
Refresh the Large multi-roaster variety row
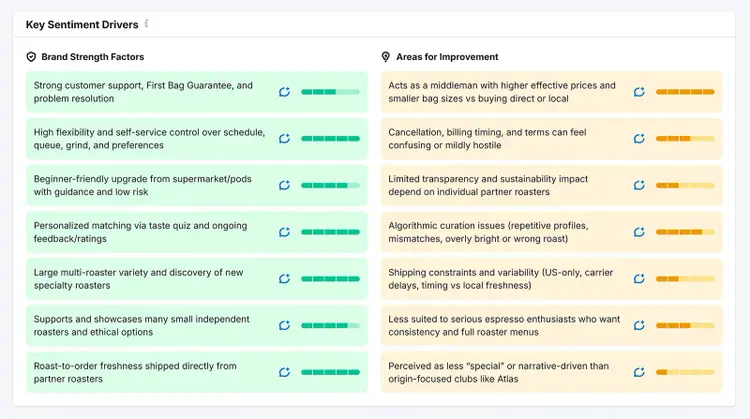coord(285,279)
